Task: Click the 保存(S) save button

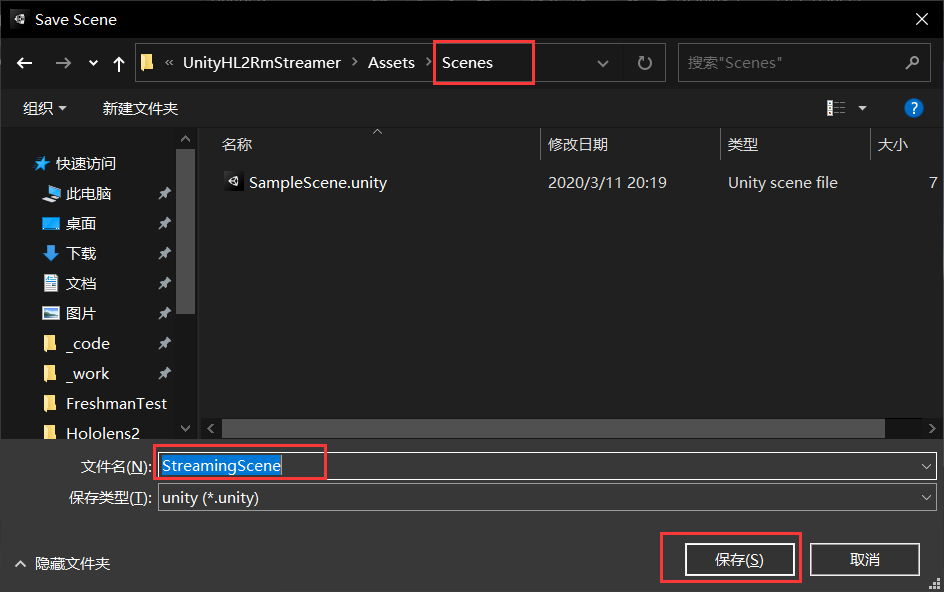Action: tap(739, 560)
